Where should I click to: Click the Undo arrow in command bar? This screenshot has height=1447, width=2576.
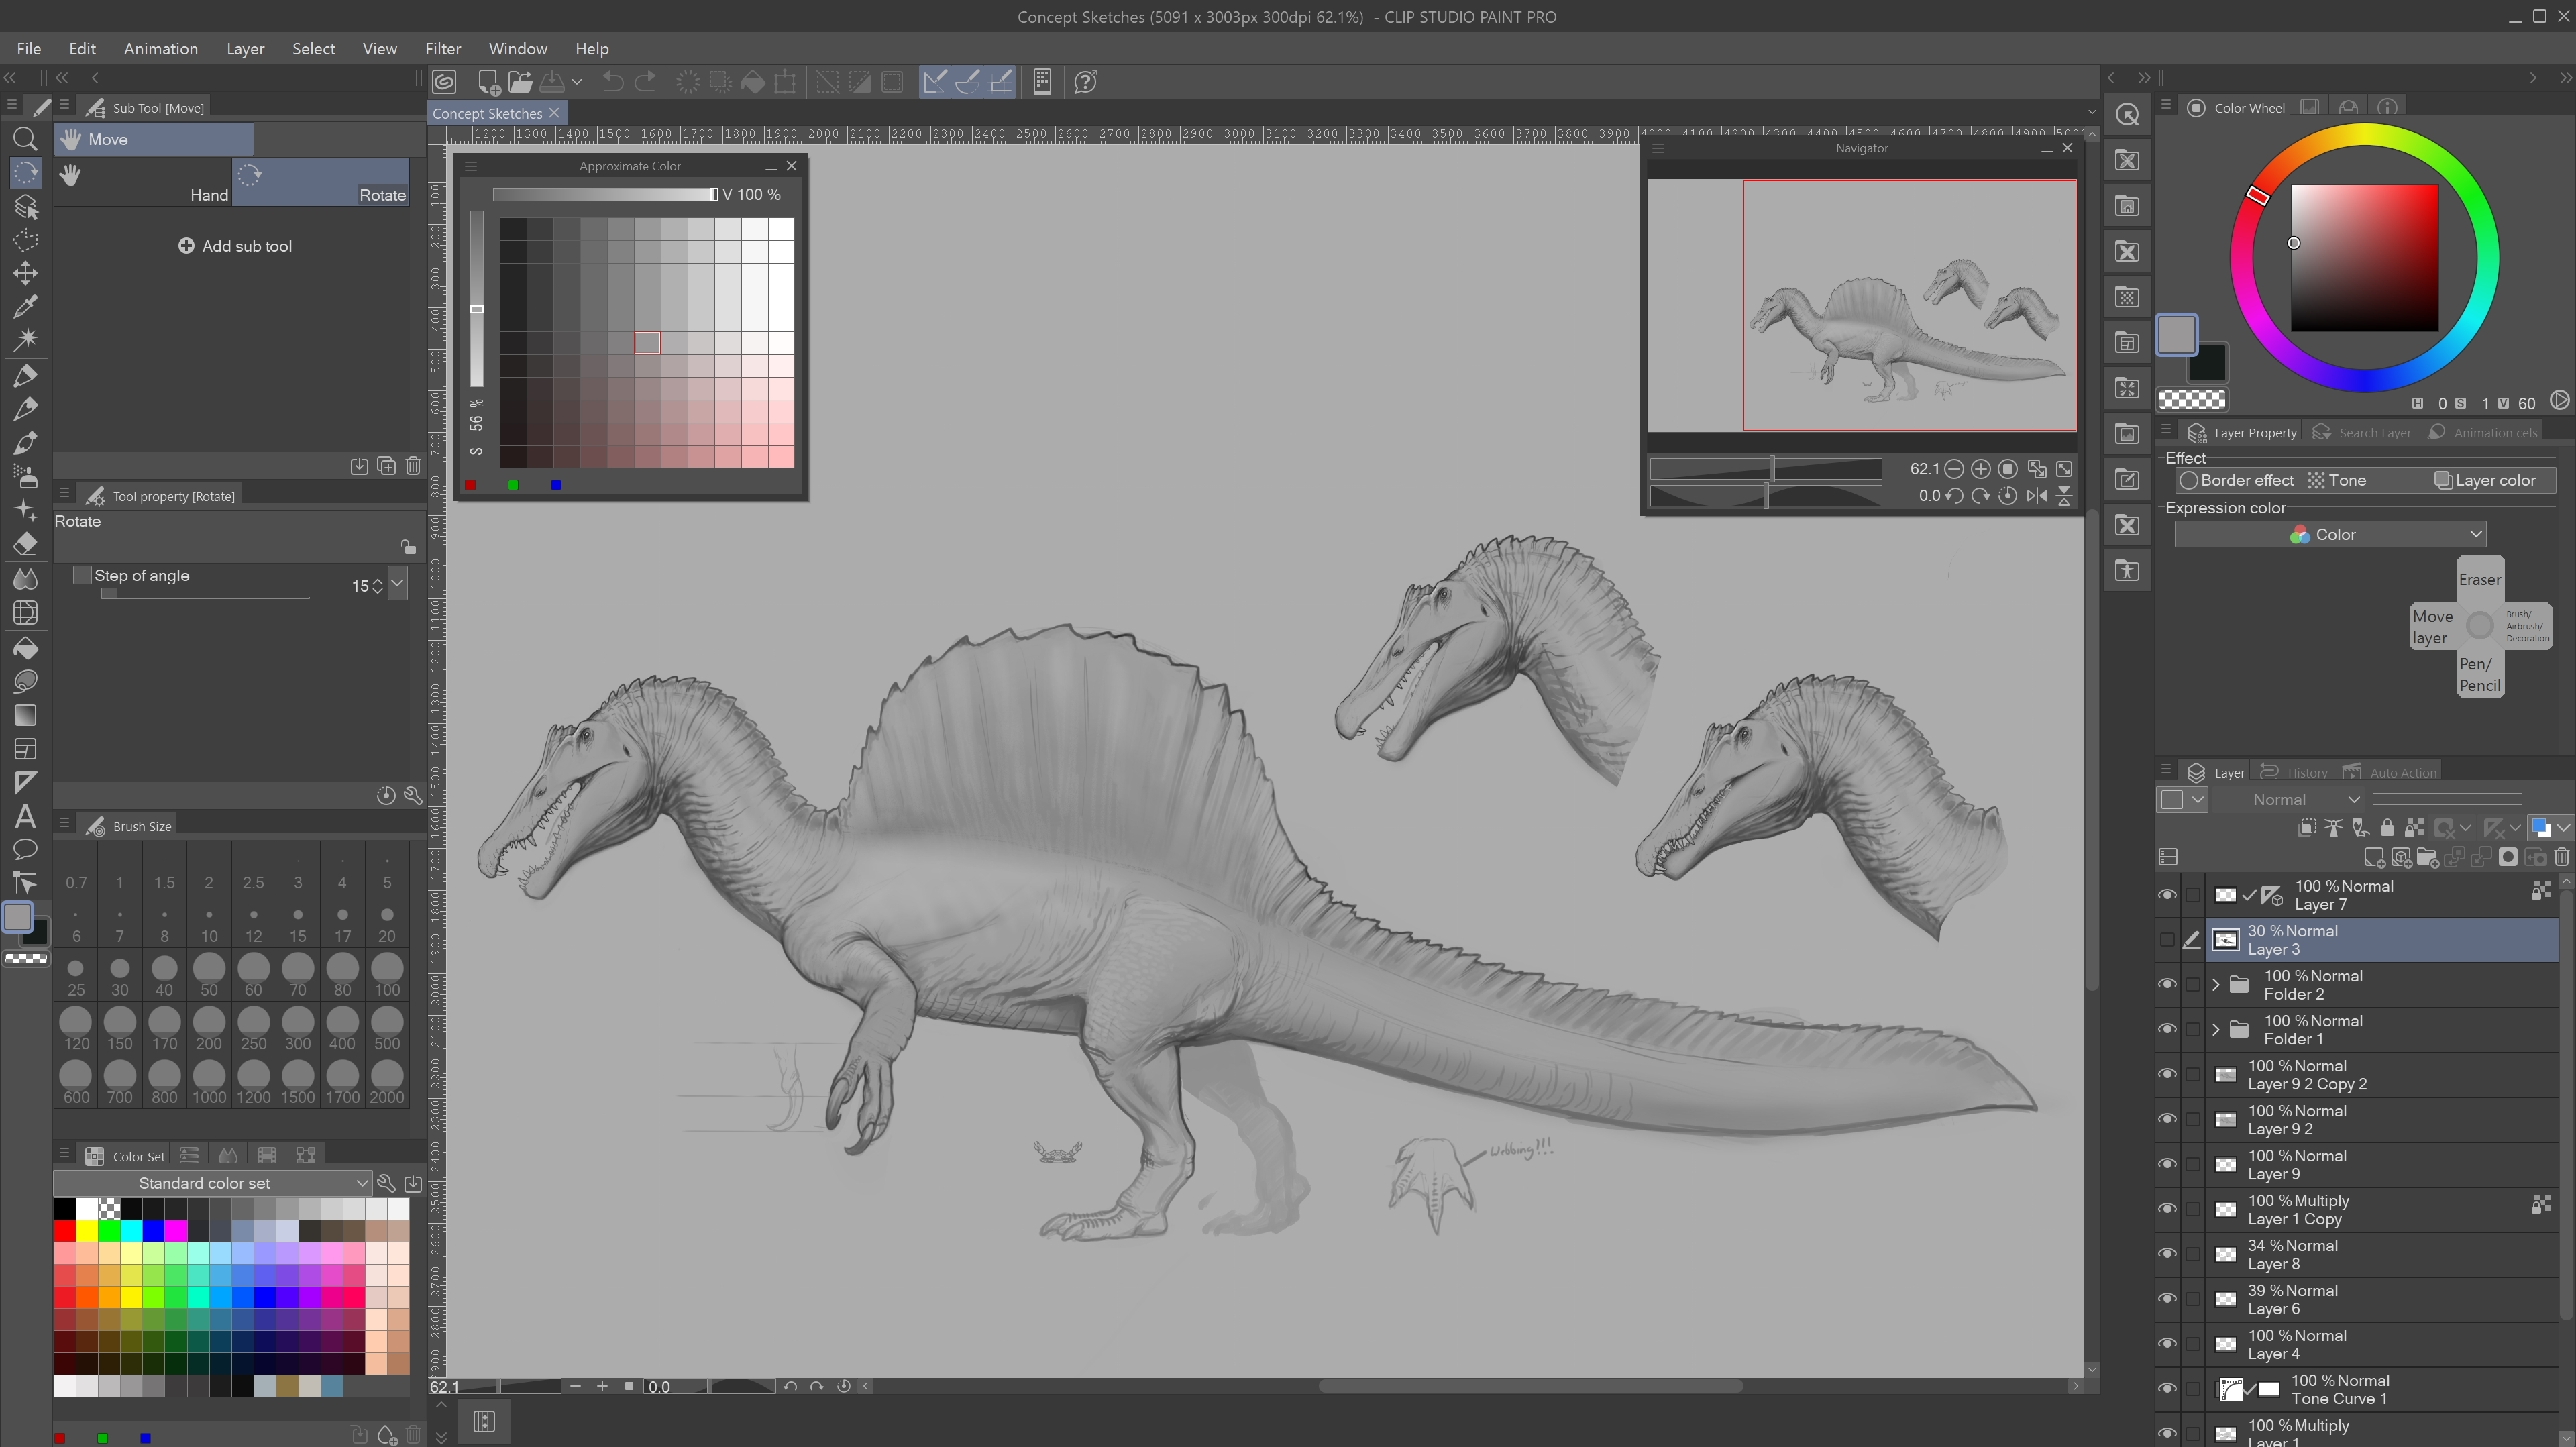(x=613, y=82)
